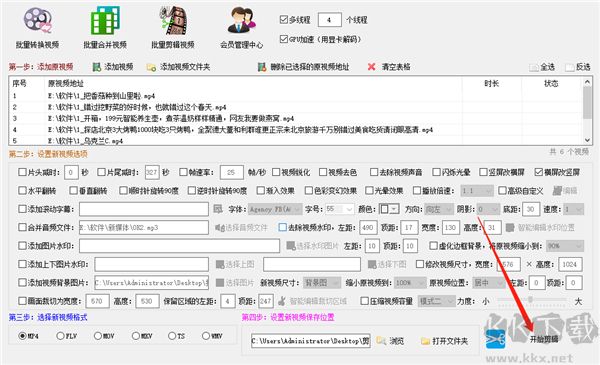Open the 批量合并视频 green grid icon
This screenshot has height=365, width=600.
105,20
